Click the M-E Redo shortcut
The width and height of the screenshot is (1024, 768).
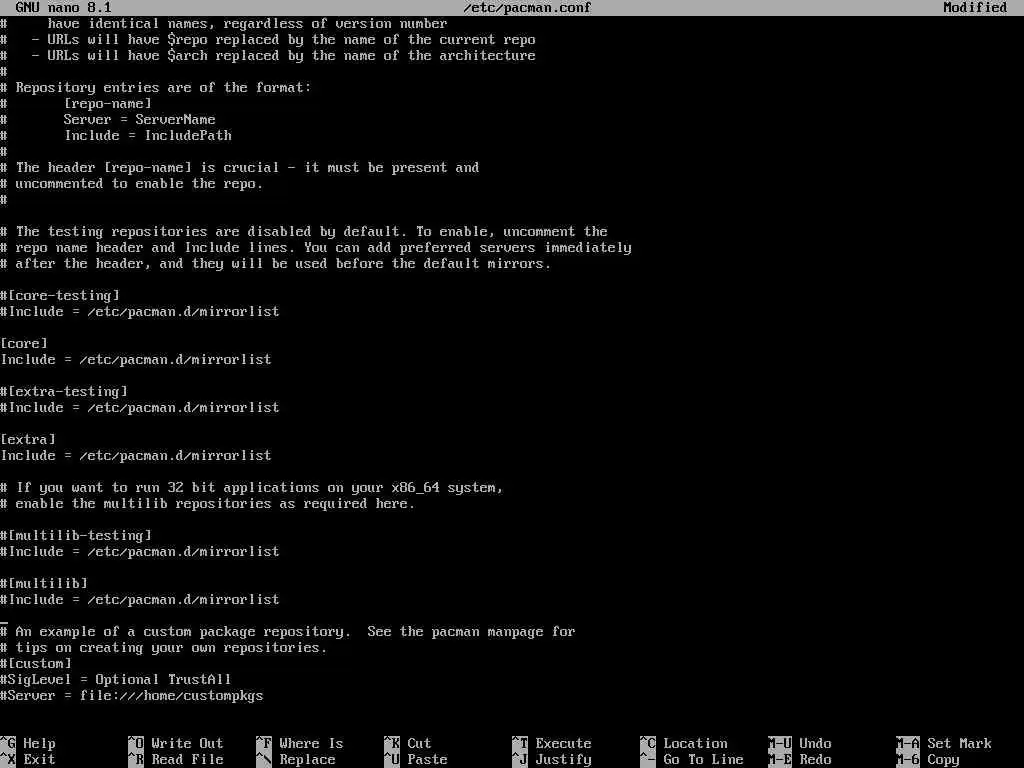800,760
